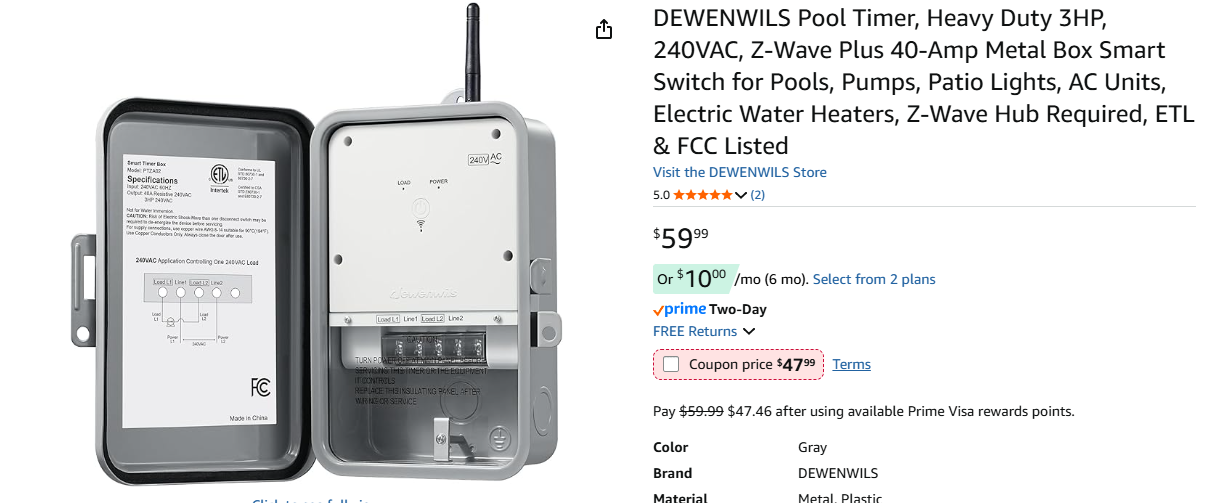This screenshot has width=1211, height=503.
Task: Tick the Coupon price checkbox
Action: 671,365
